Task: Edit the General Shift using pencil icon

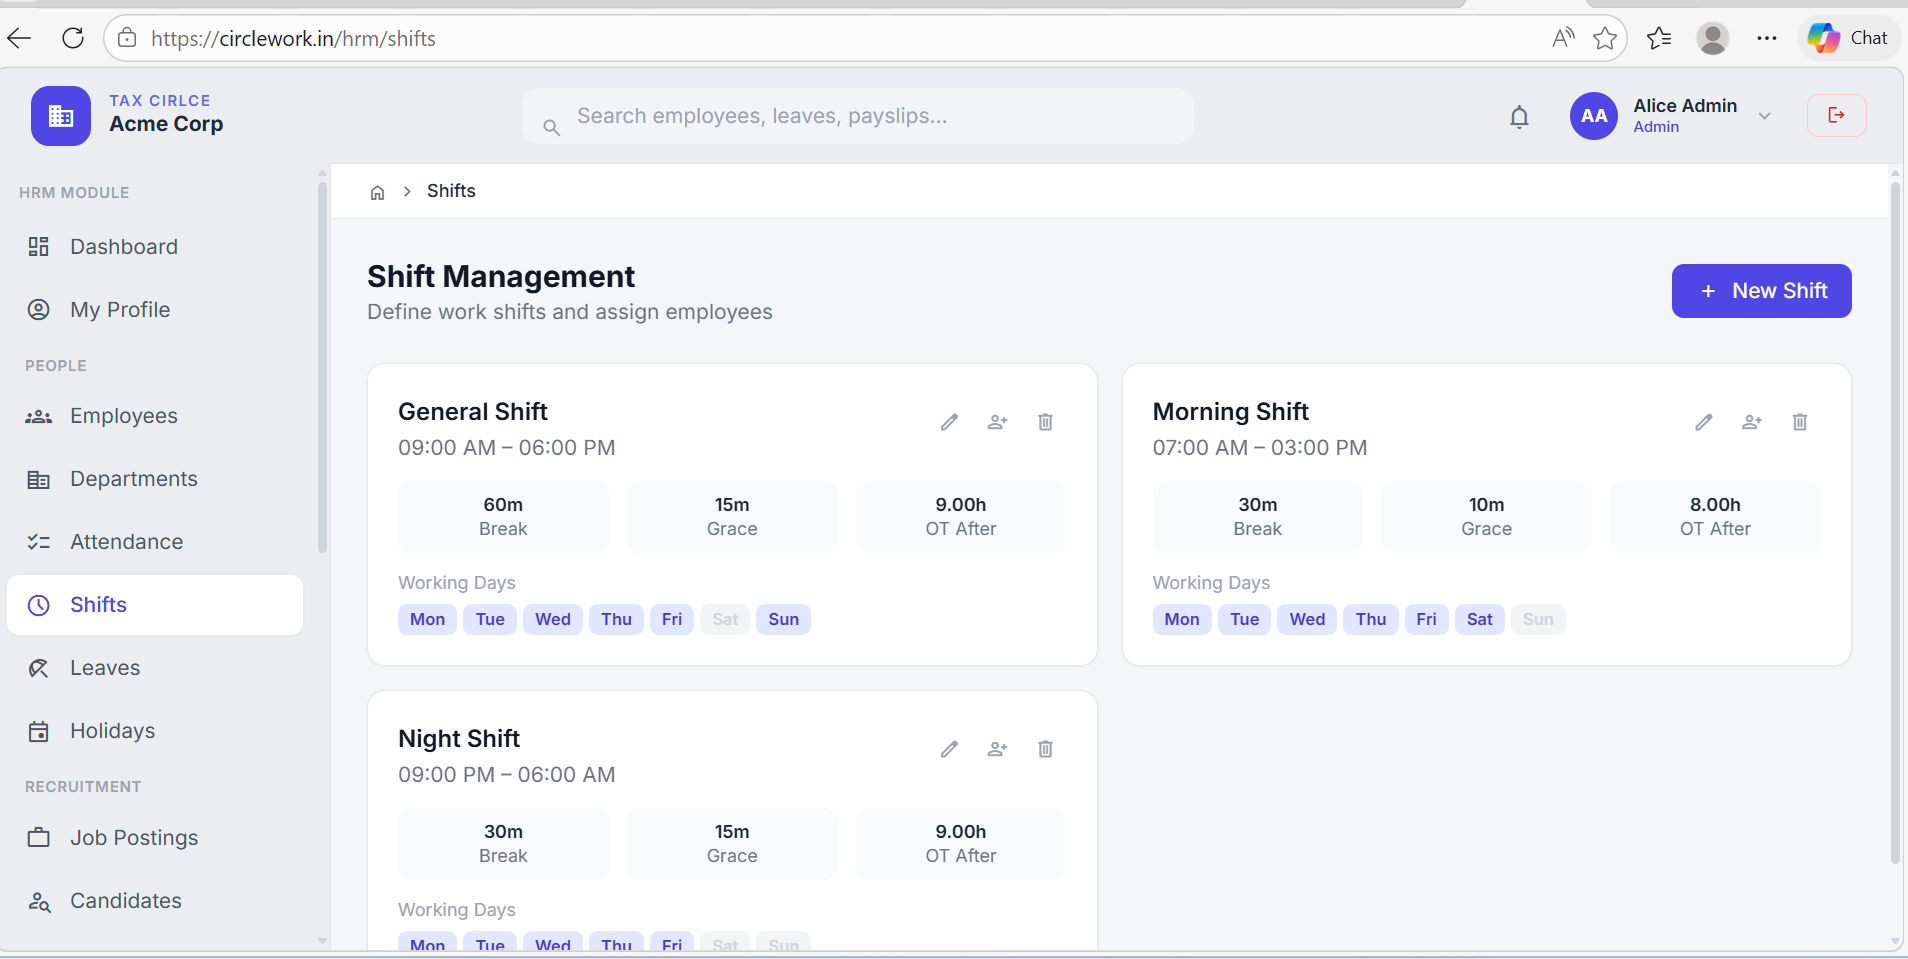Action: pos(948,422)
